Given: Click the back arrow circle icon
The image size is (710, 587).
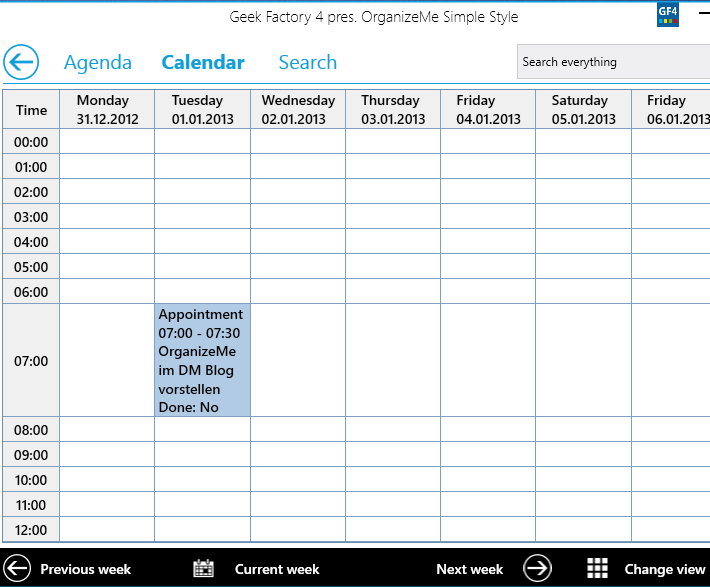Looking at the screenshot, I should (x=21, y=62).
